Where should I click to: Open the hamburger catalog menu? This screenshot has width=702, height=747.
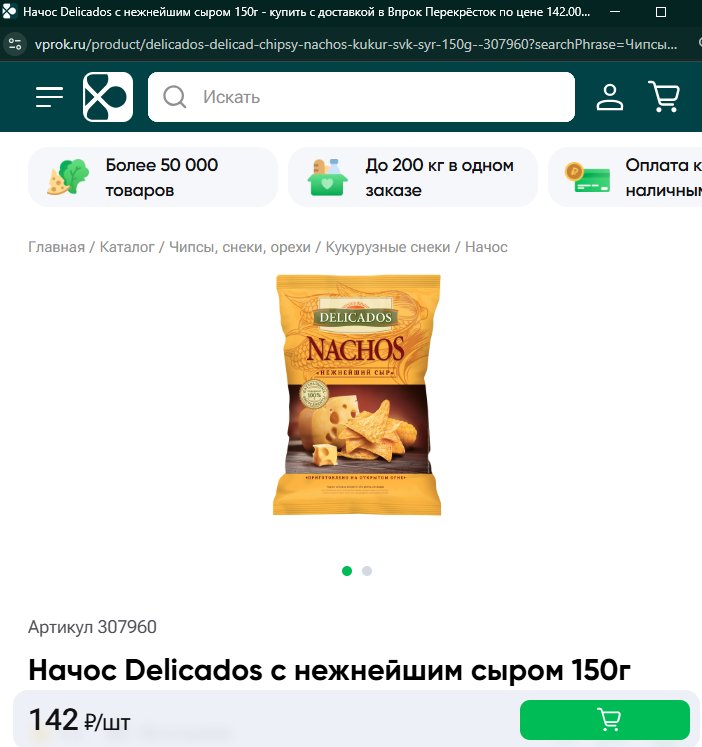(50, 97)
